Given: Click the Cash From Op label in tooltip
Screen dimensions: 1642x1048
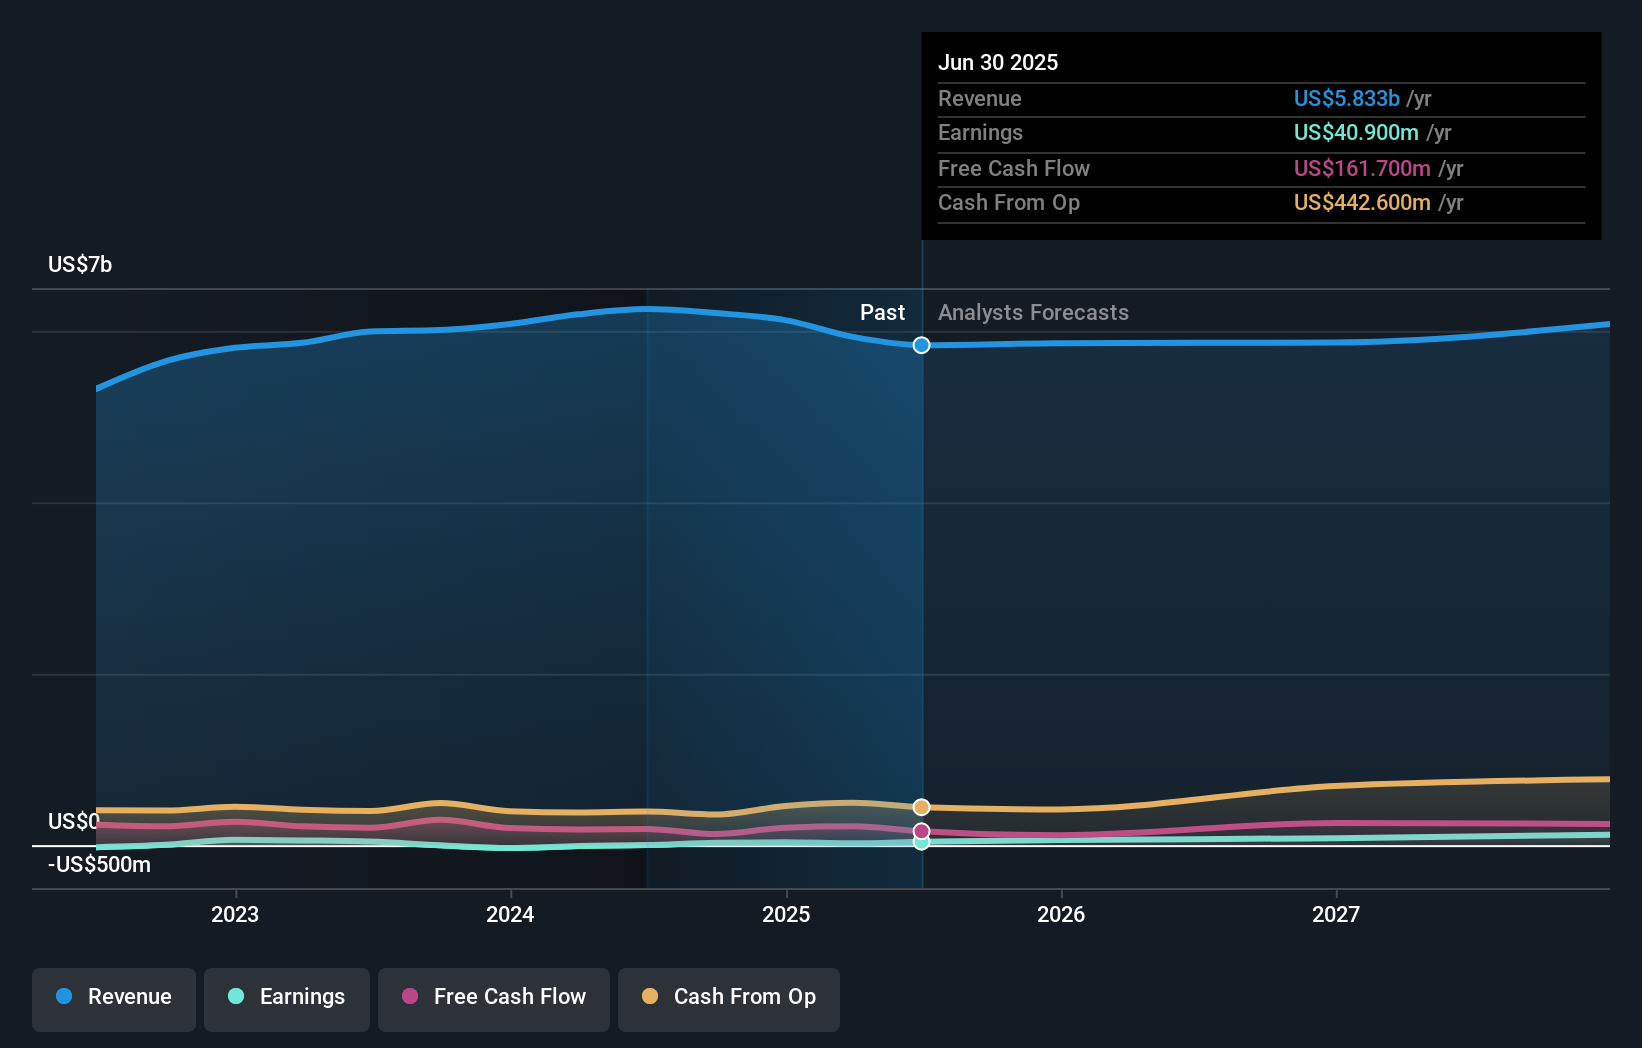Looking at the screenshot, I should tap(1009, 203).
